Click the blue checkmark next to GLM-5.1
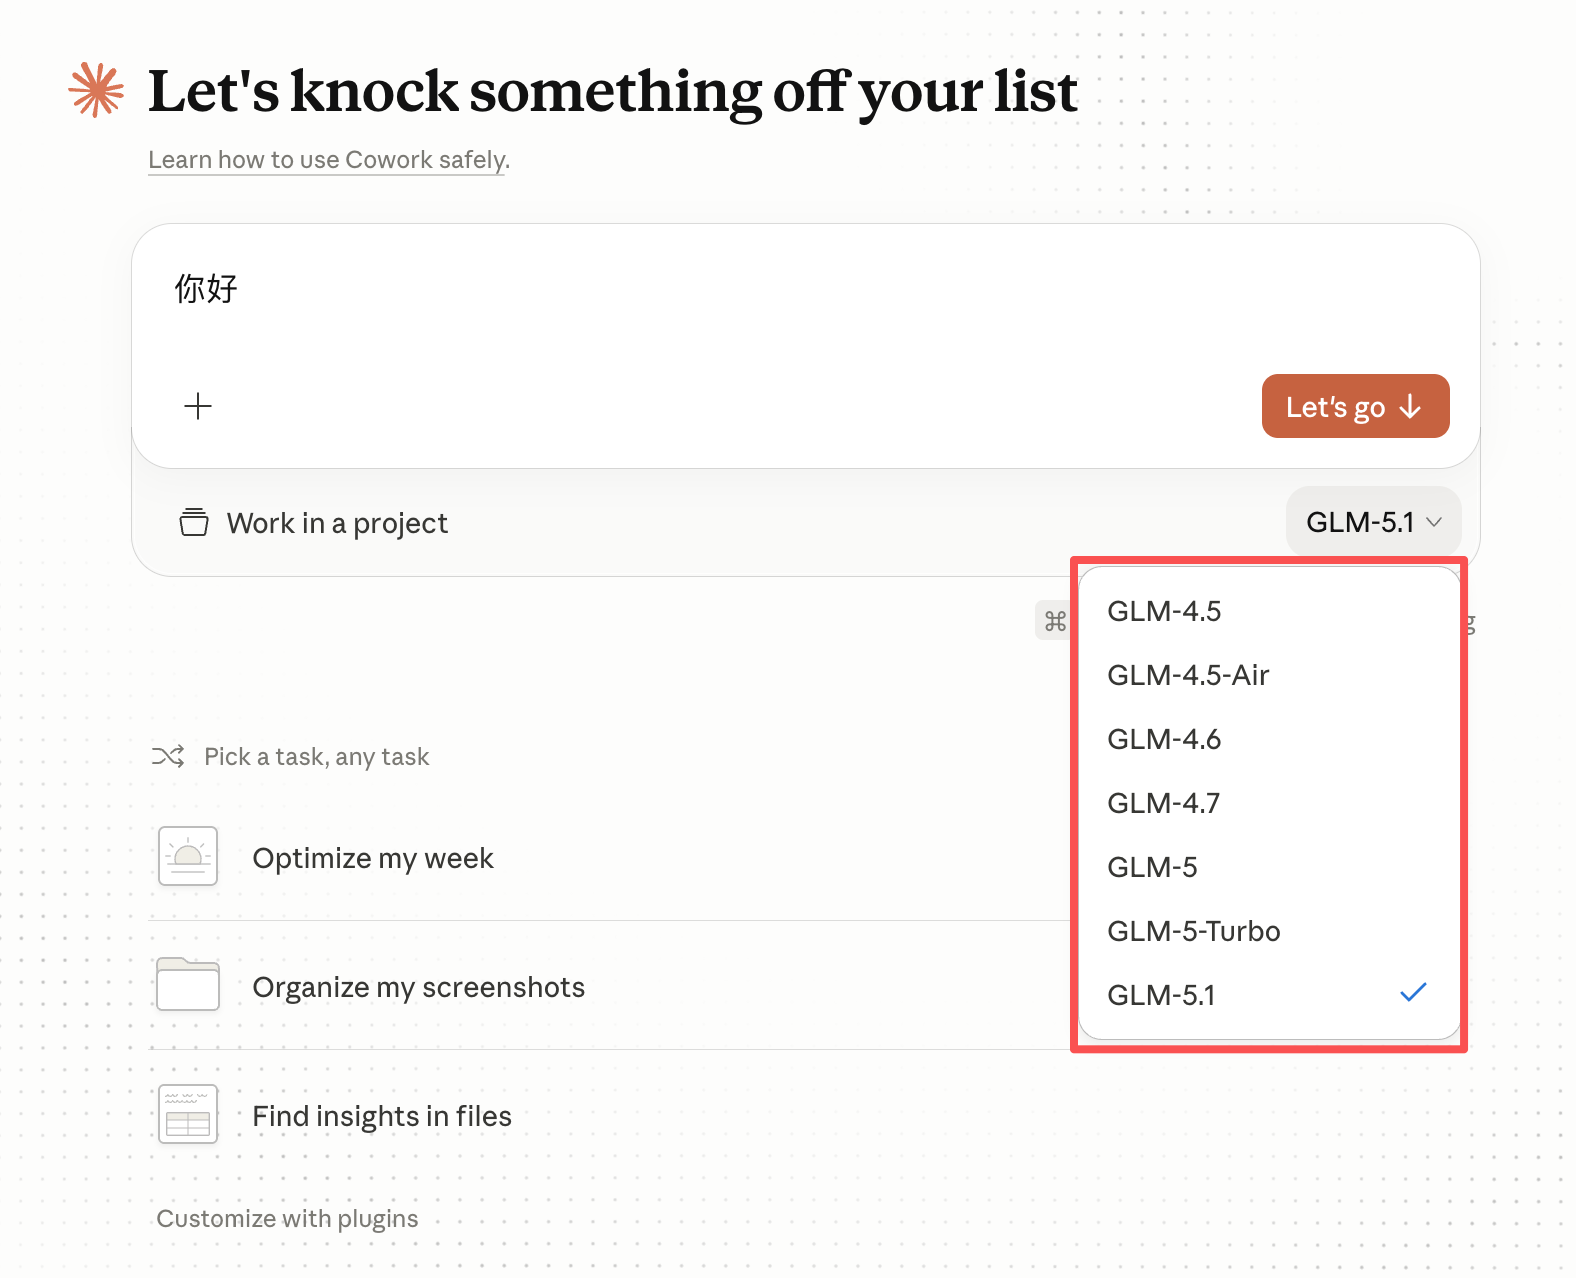The image size is (1576, 1278). click(1413, 993)
